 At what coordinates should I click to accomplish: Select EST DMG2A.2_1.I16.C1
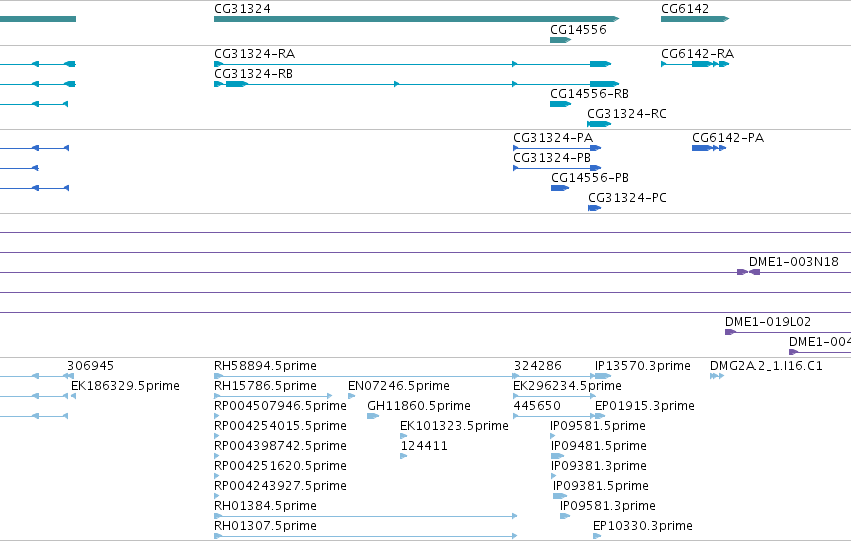click(x=717, y=376)
